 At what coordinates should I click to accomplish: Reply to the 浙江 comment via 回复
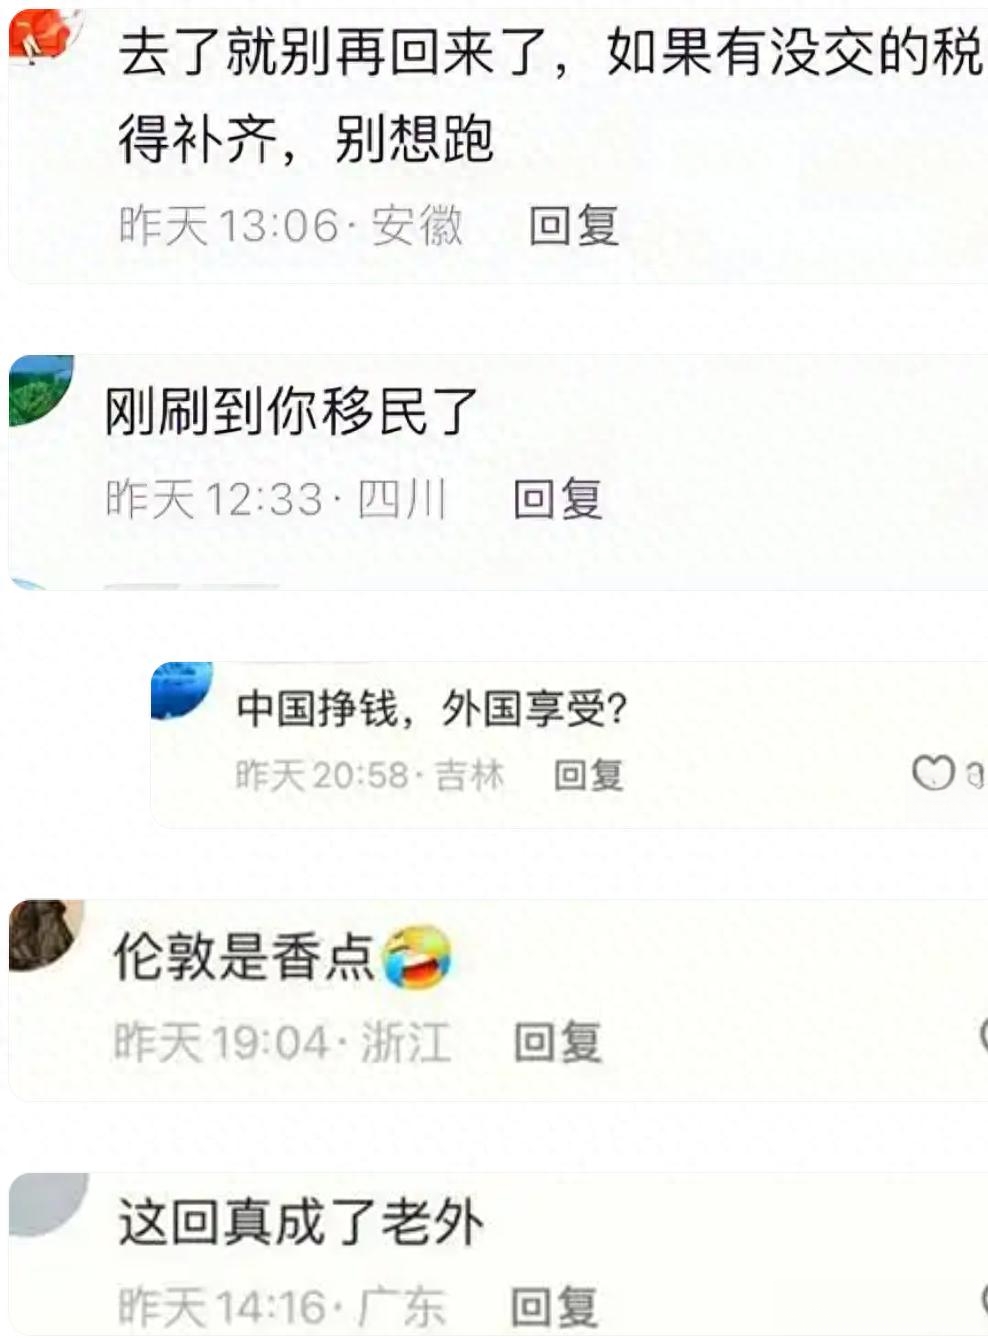point(558,1042)
